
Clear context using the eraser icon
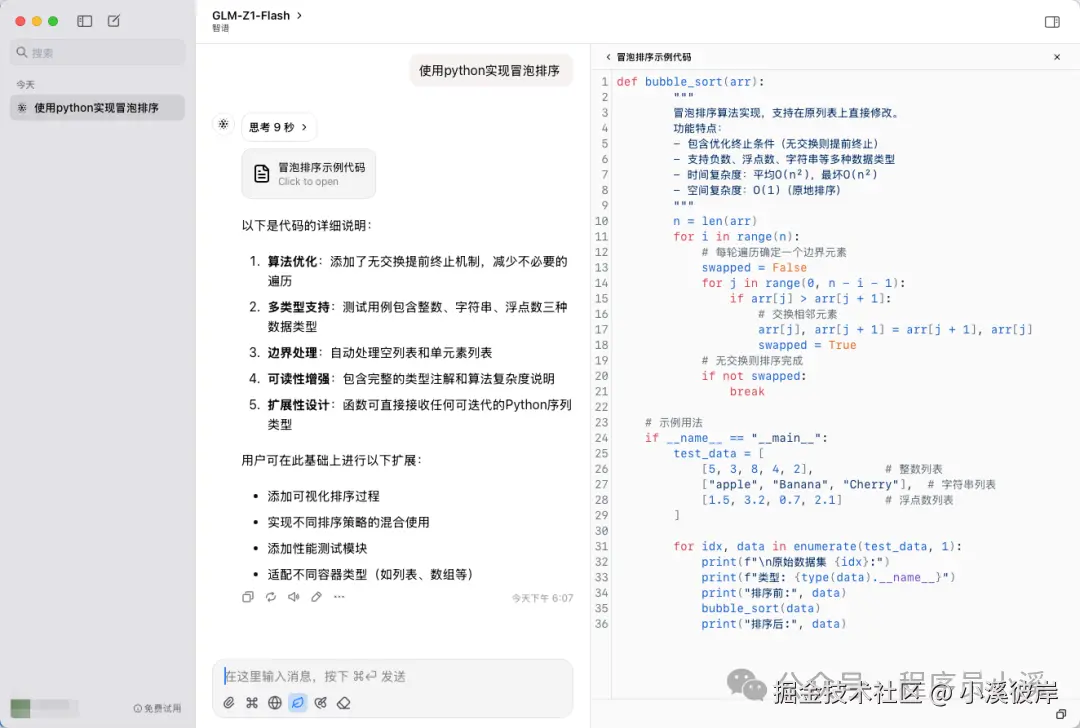click(345, 703)
